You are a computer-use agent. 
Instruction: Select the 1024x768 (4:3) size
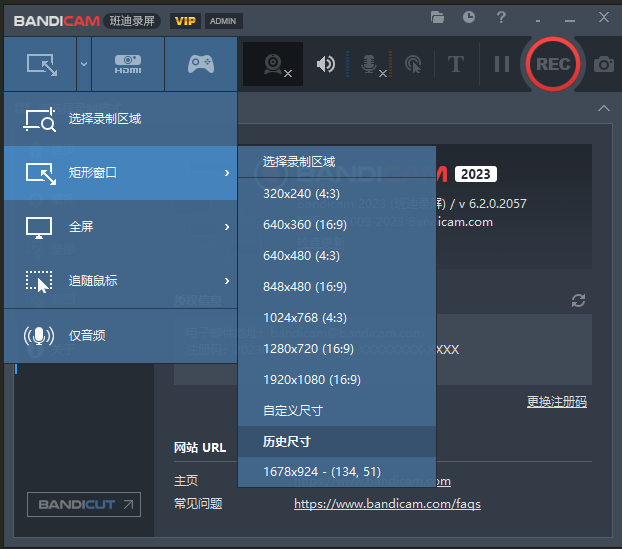click(x=337, y=318)
